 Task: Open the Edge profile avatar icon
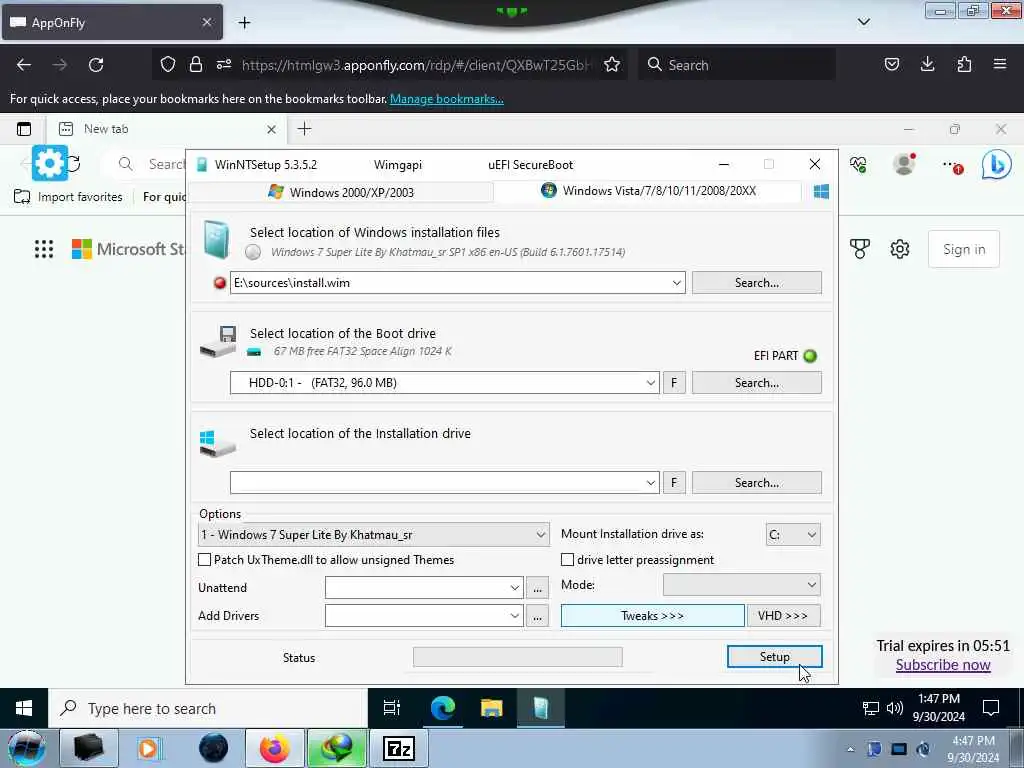904,165
